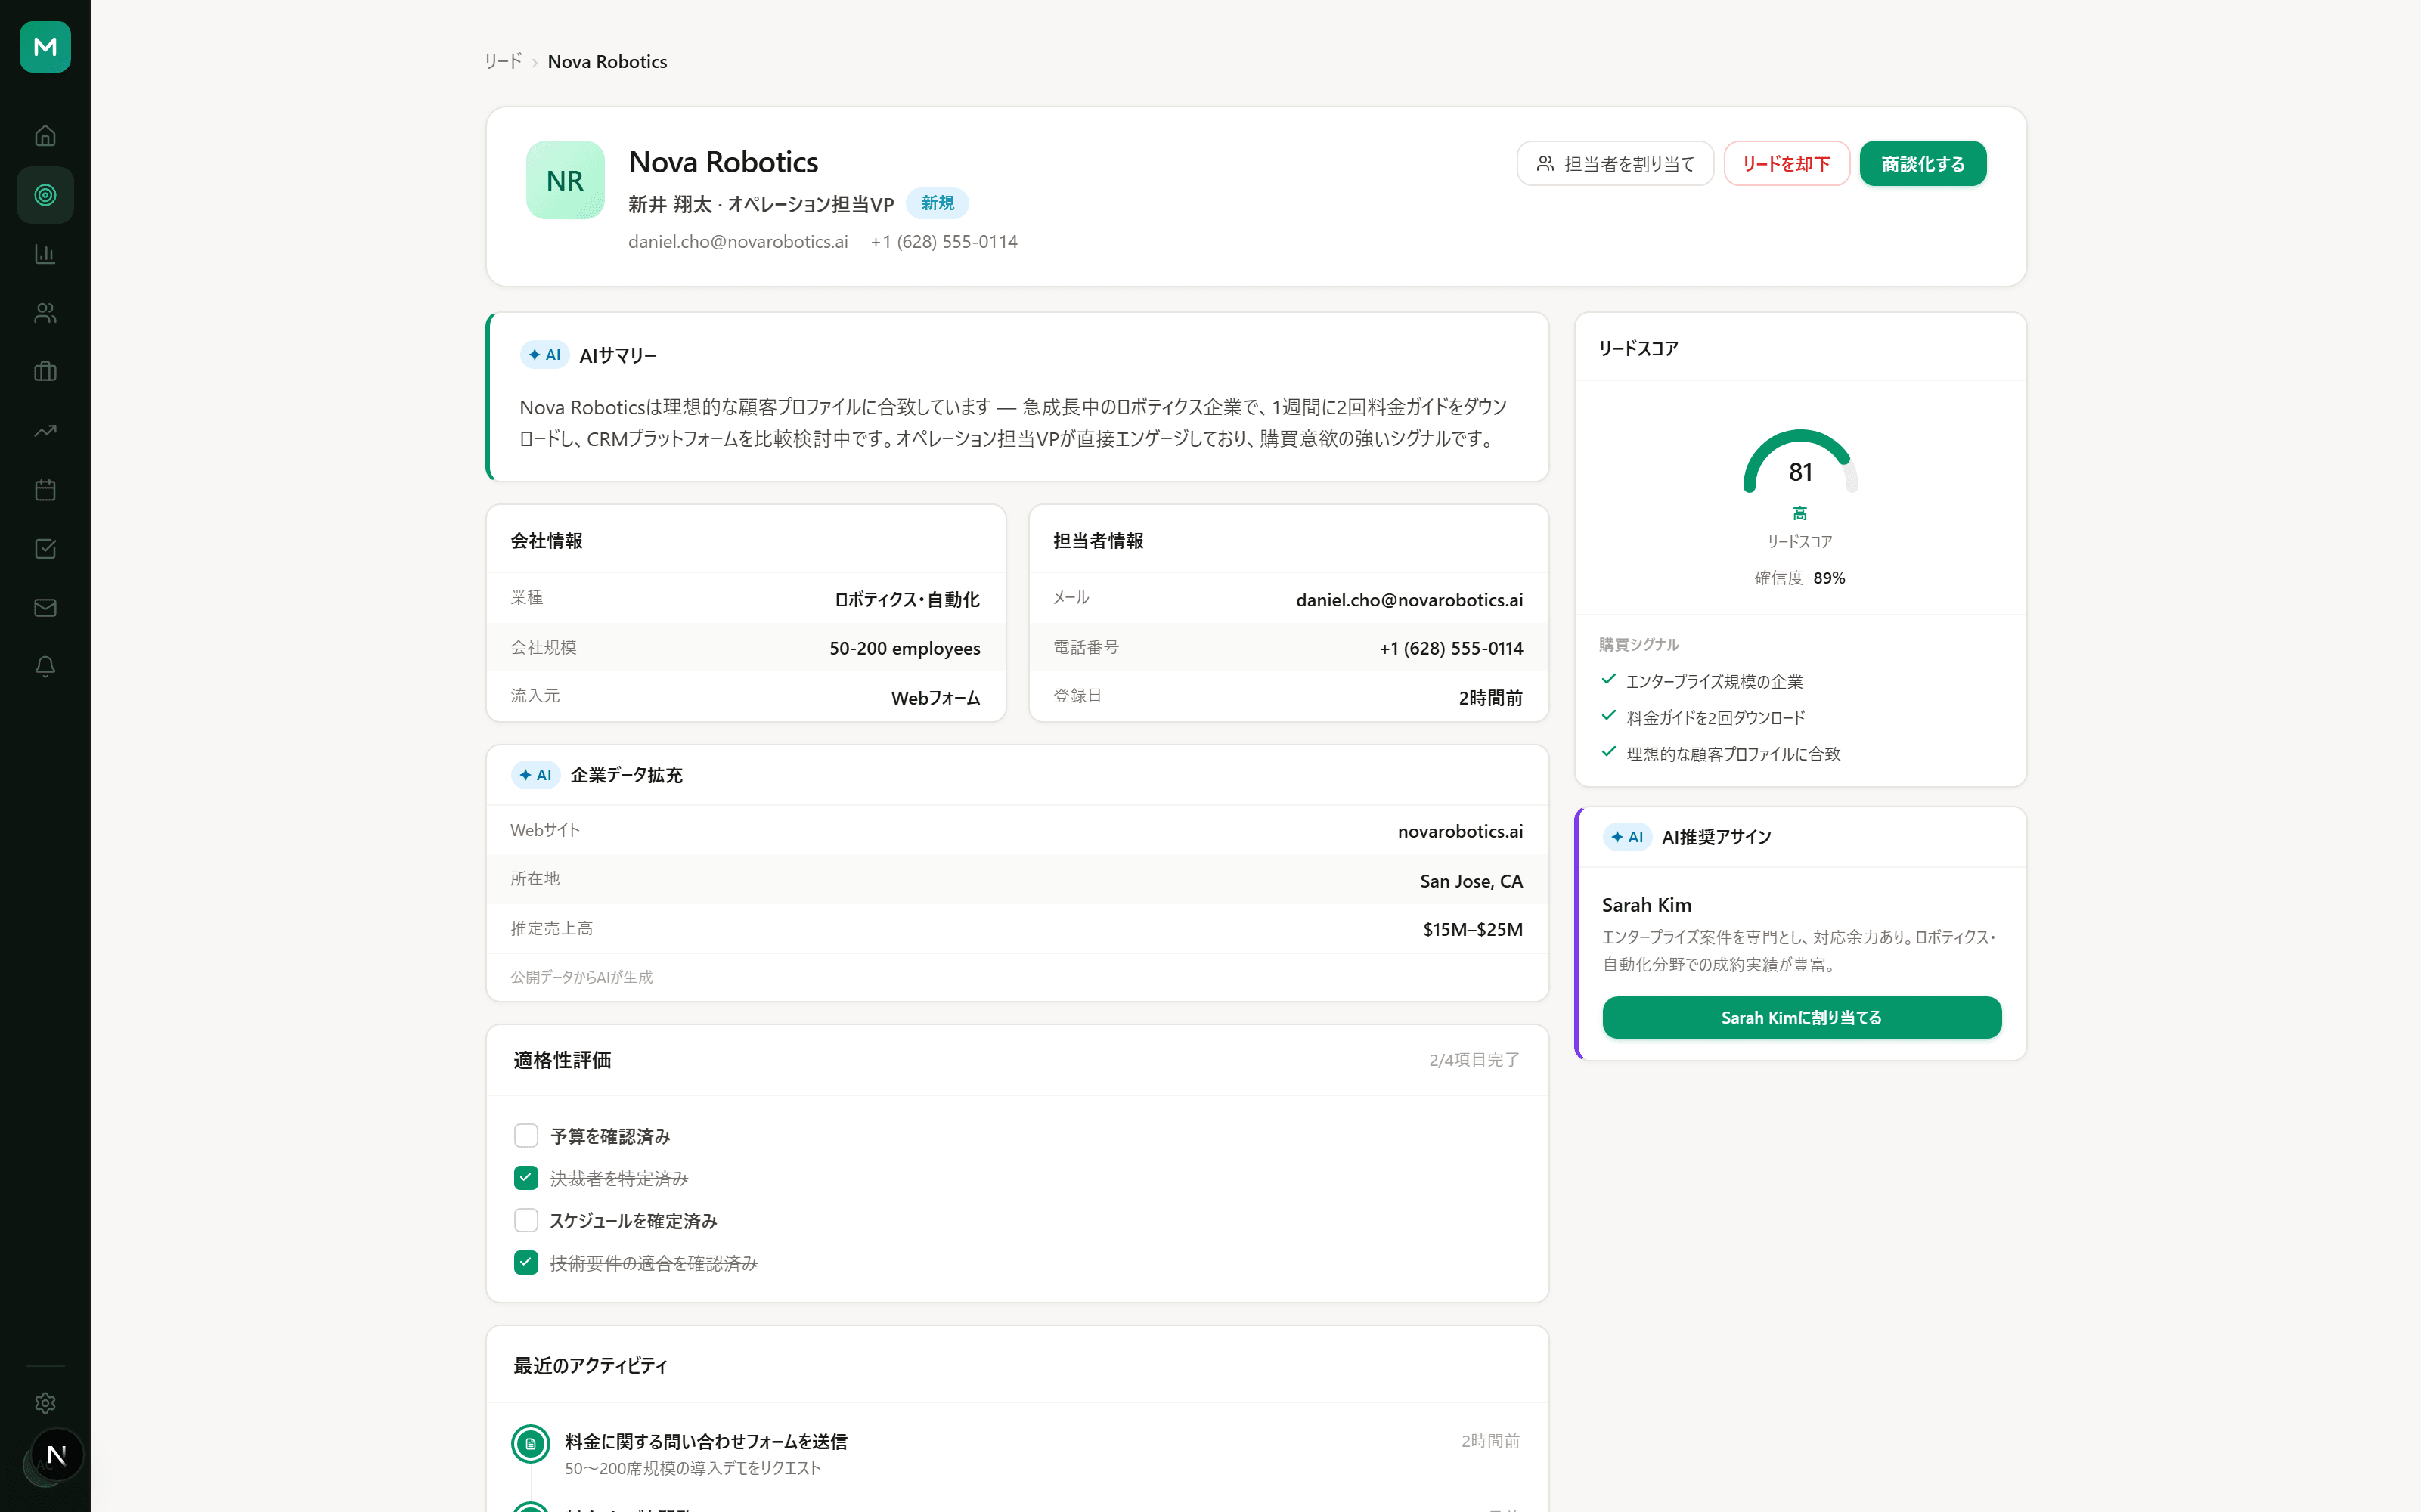2421x1512 pixels.
Task: Click the 公開データからAIが生成 note
Action: pos(581,977)
